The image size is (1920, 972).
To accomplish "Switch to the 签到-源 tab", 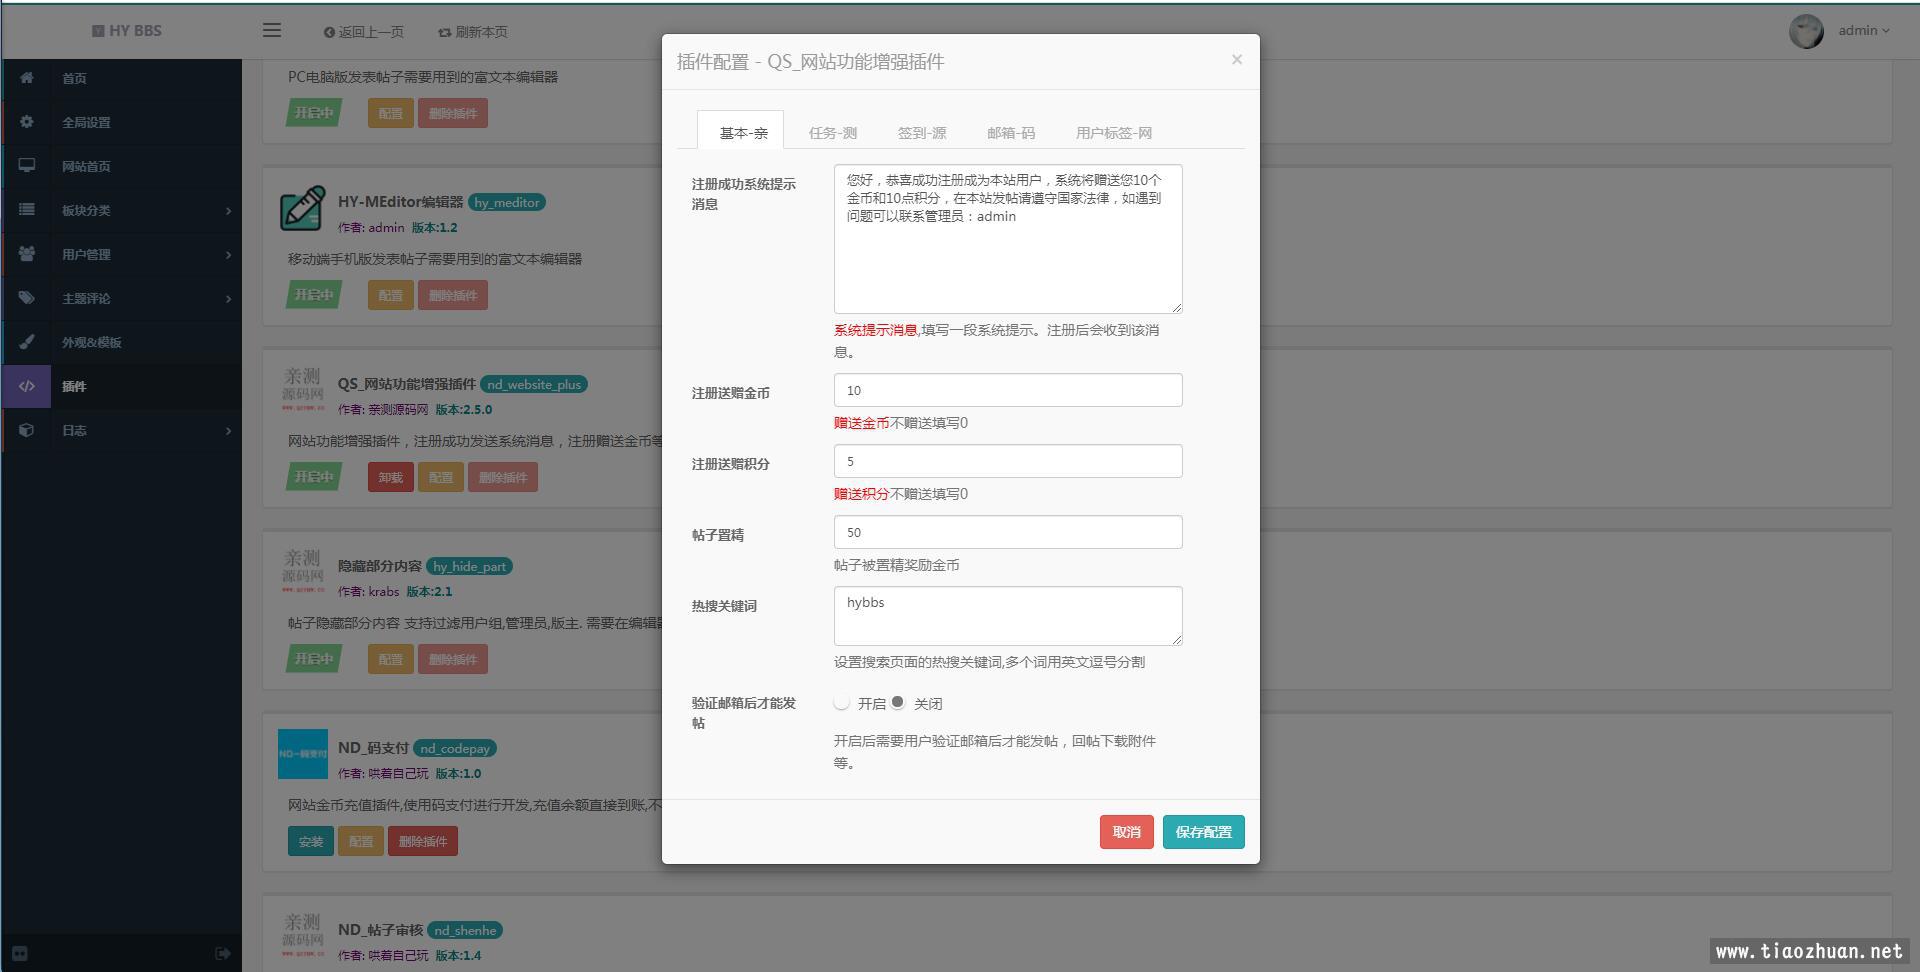I will [921, 132].
